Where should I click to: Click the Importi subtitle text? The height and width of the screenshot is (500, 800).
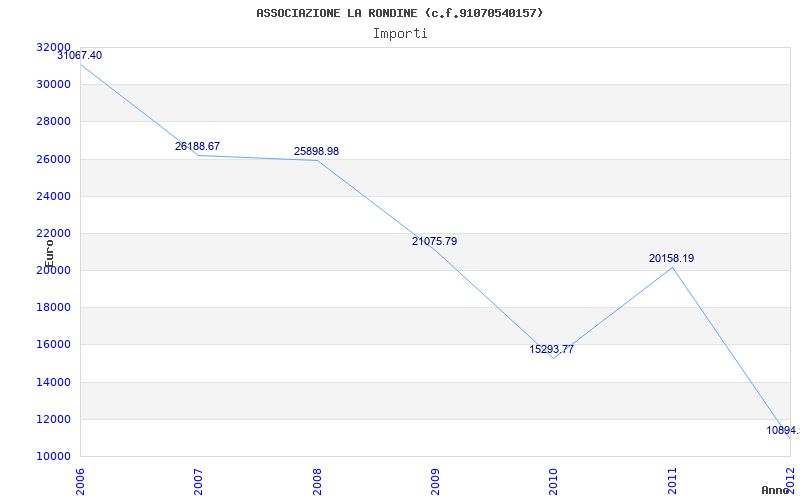click(400, 34)
